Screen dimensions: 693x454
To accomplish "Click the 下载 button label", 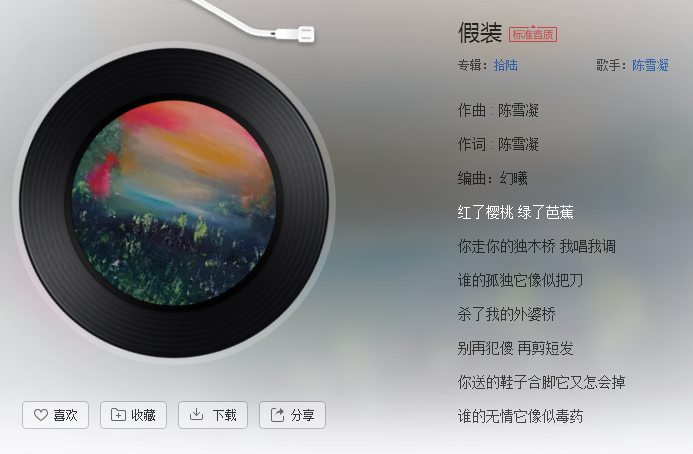I will click(x=225, y=415).
